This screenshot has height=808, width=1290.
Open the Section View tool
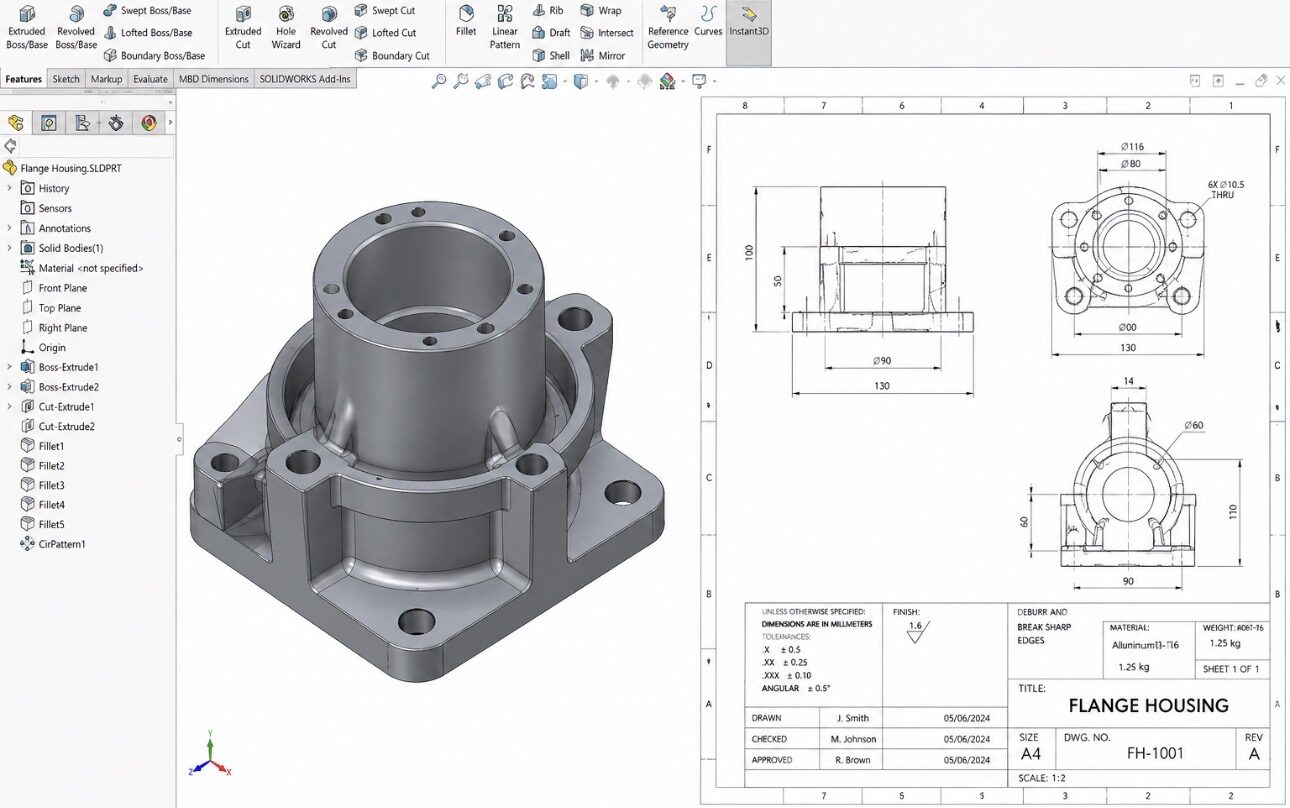(x=505, y=82)
